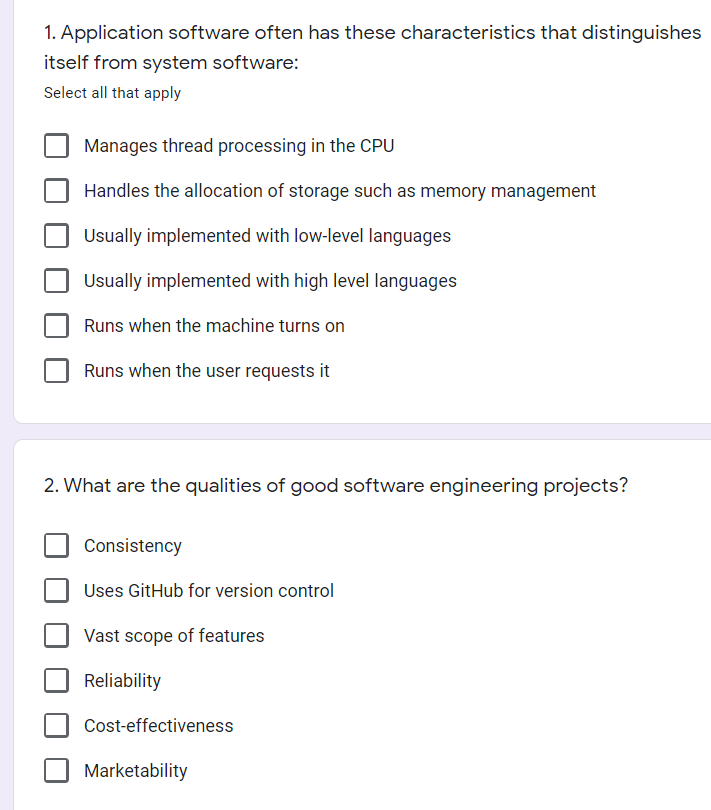Click the 'Select all that apply' hint text
The height and width of the screenshot is (810, 711).
[x=111, y=92]
